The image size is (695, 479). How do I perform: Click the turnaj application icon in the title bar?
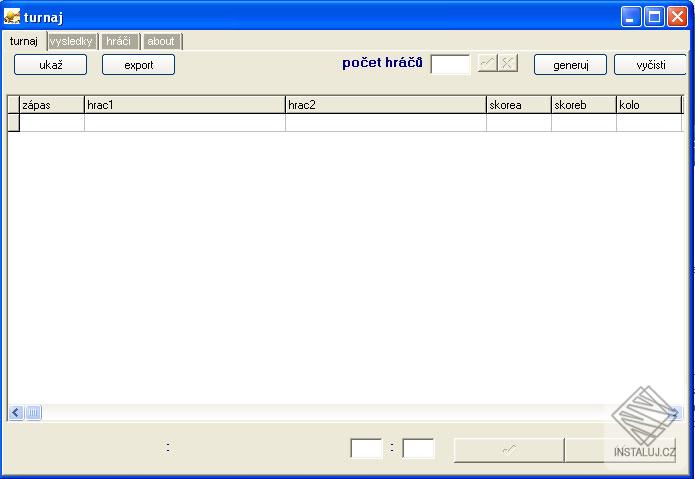(x=12, y=17)
